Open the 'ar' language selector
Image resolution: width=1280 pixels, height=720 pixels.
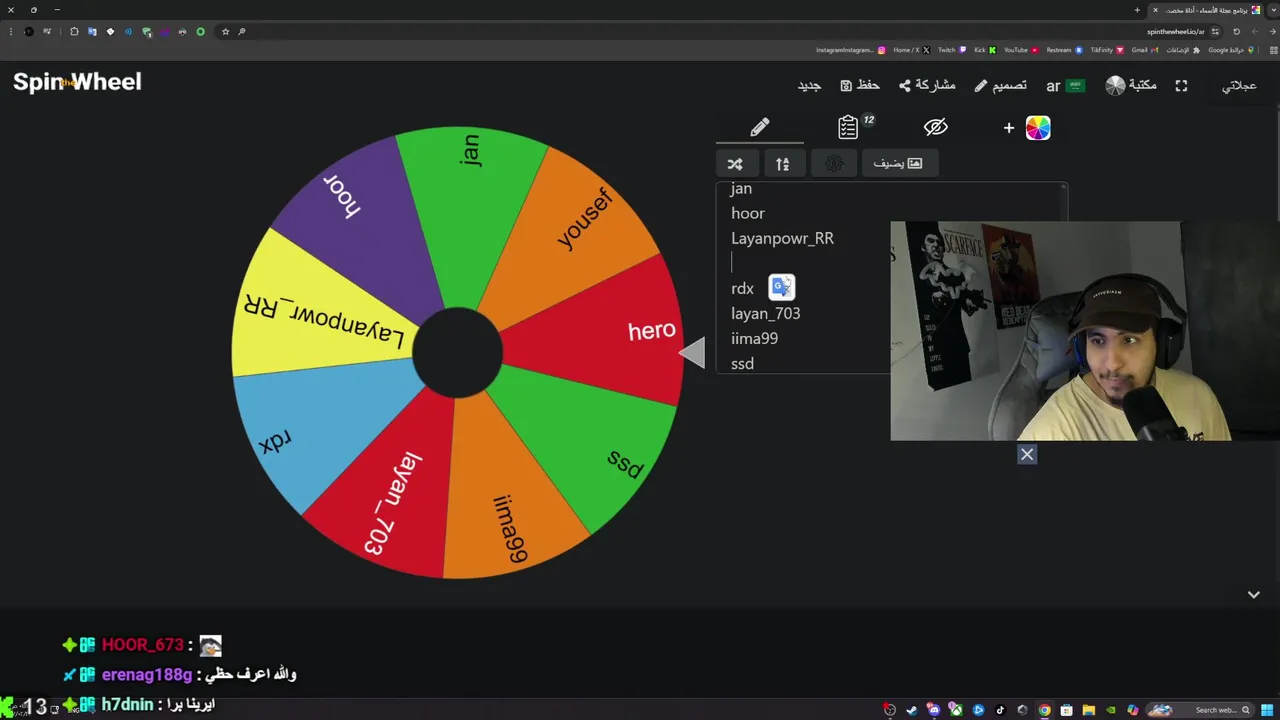(x=1065, y=86)
